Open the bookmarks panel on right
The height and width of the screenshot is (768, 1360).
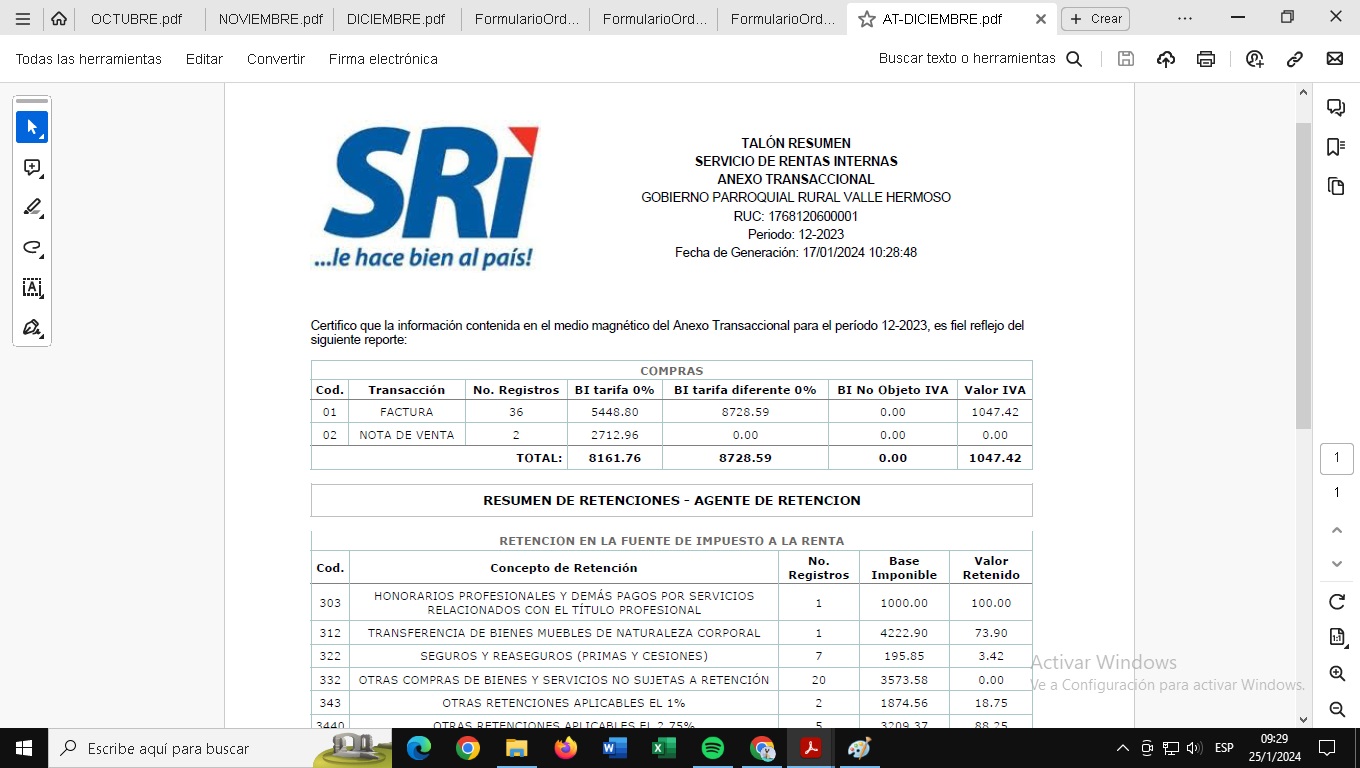click(x=1335, y=147)
